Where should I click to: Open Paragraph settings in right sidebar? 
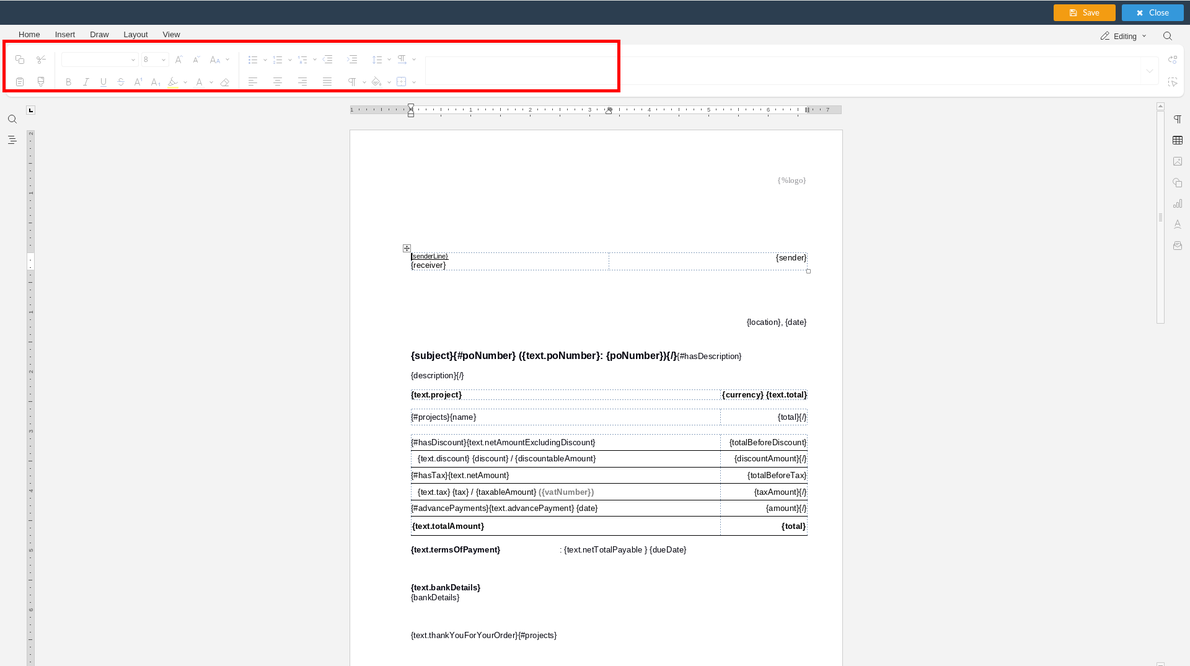pyautogui.click(x=1177, y=119)
